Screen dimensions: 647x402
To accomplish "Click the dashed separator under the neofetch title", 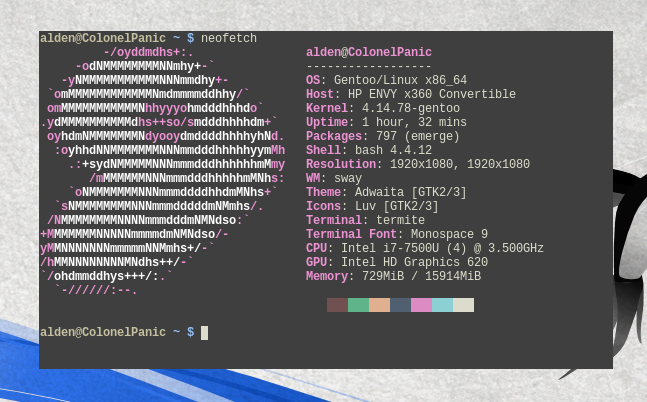I will click(369, 66).
